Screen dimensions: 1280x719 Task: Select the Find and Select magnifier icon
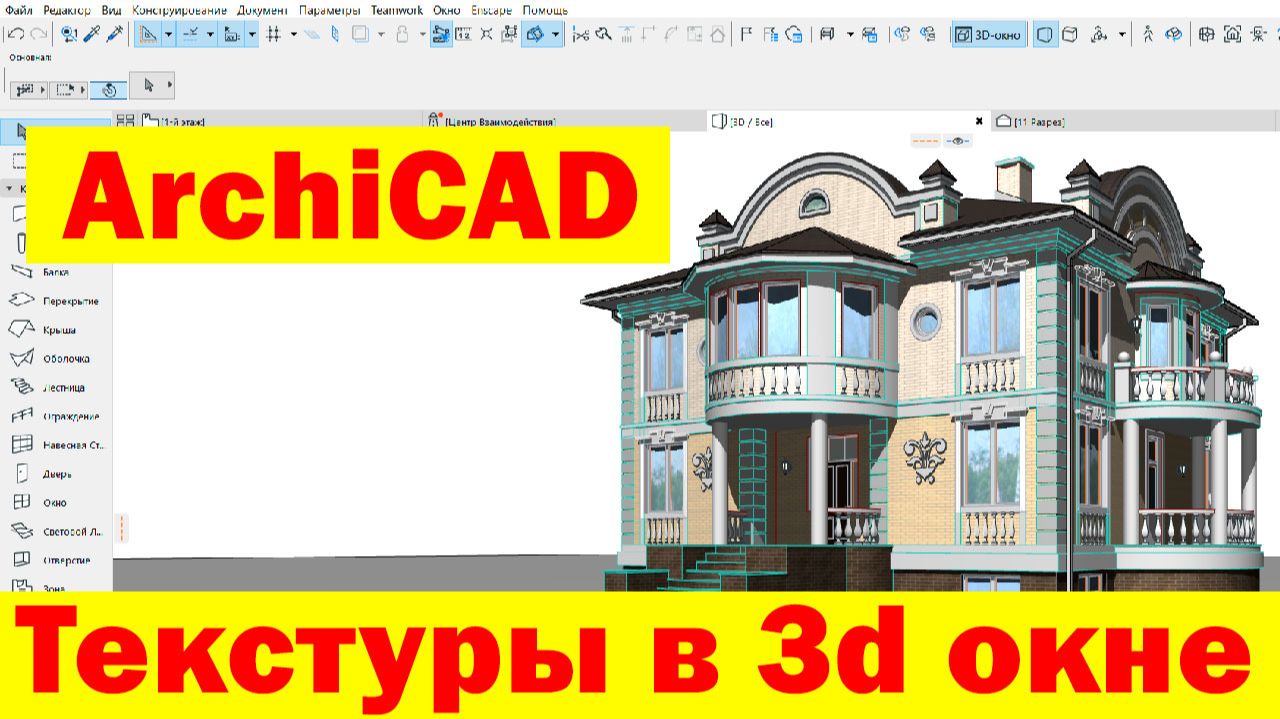point(69,34)
